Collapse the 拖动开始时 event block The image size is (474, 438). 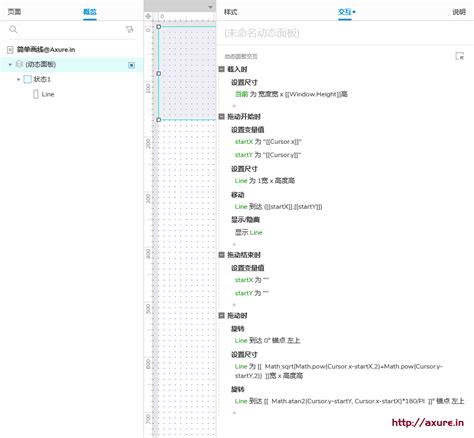[x=221, y=116]
